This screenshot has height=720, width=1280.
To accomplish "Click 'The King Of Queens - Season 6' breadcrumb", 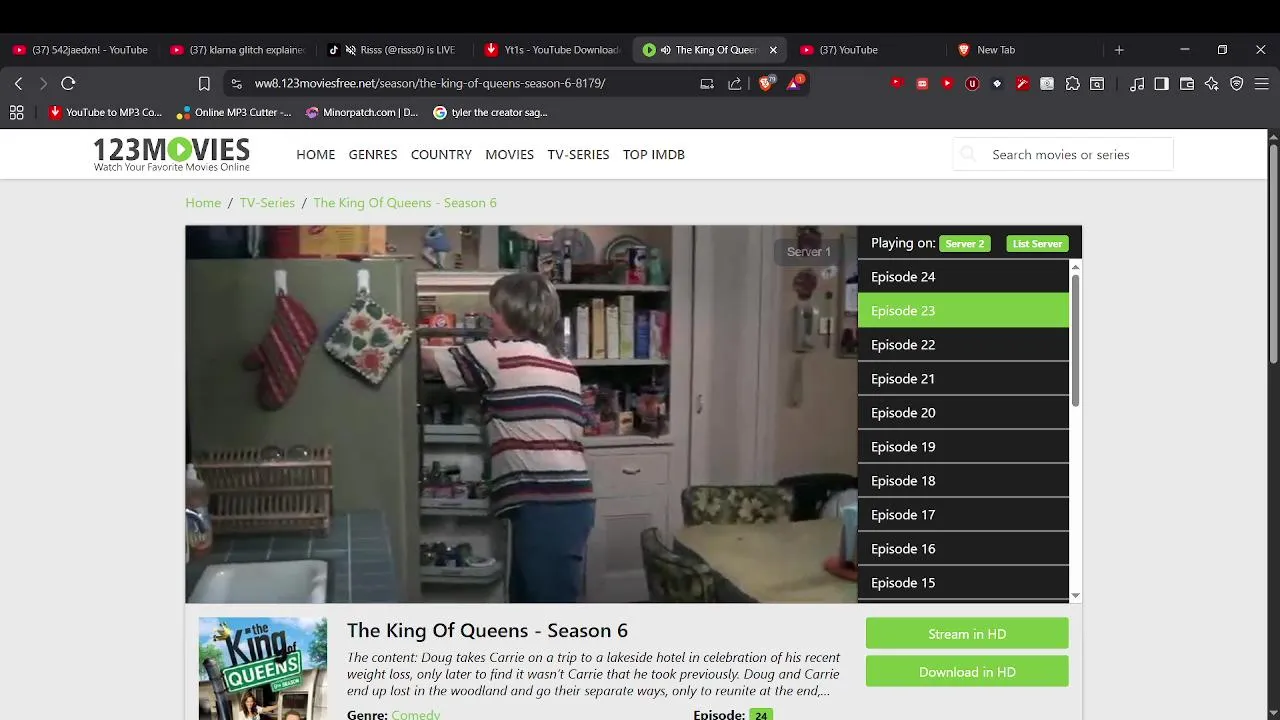I will pyautogui.click(x=405, y=203).
